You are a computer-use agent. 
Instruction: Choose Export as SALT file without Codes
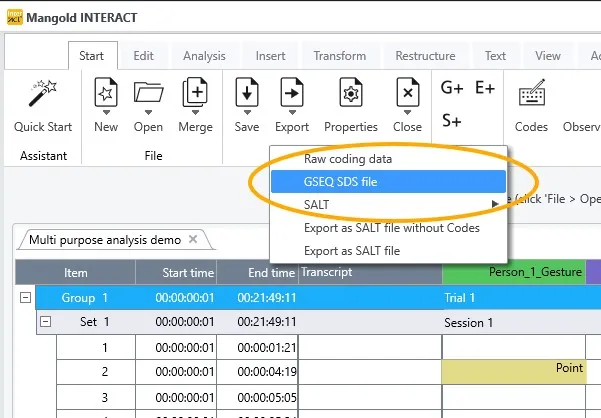tap(388, 228)
